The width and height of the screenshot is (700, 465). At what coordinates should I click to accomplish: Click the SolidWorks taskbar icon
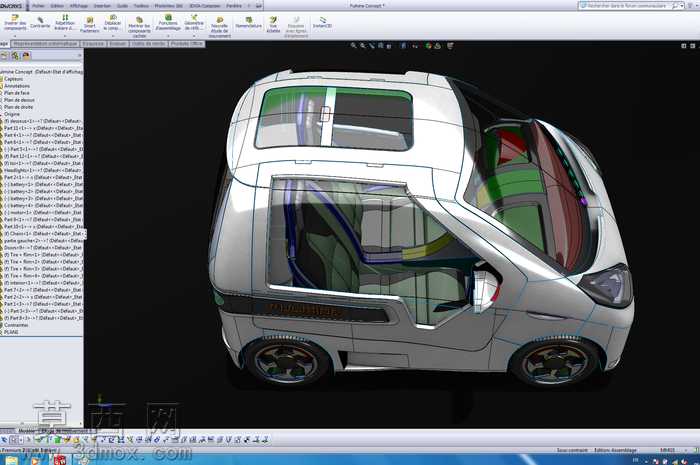60,460
